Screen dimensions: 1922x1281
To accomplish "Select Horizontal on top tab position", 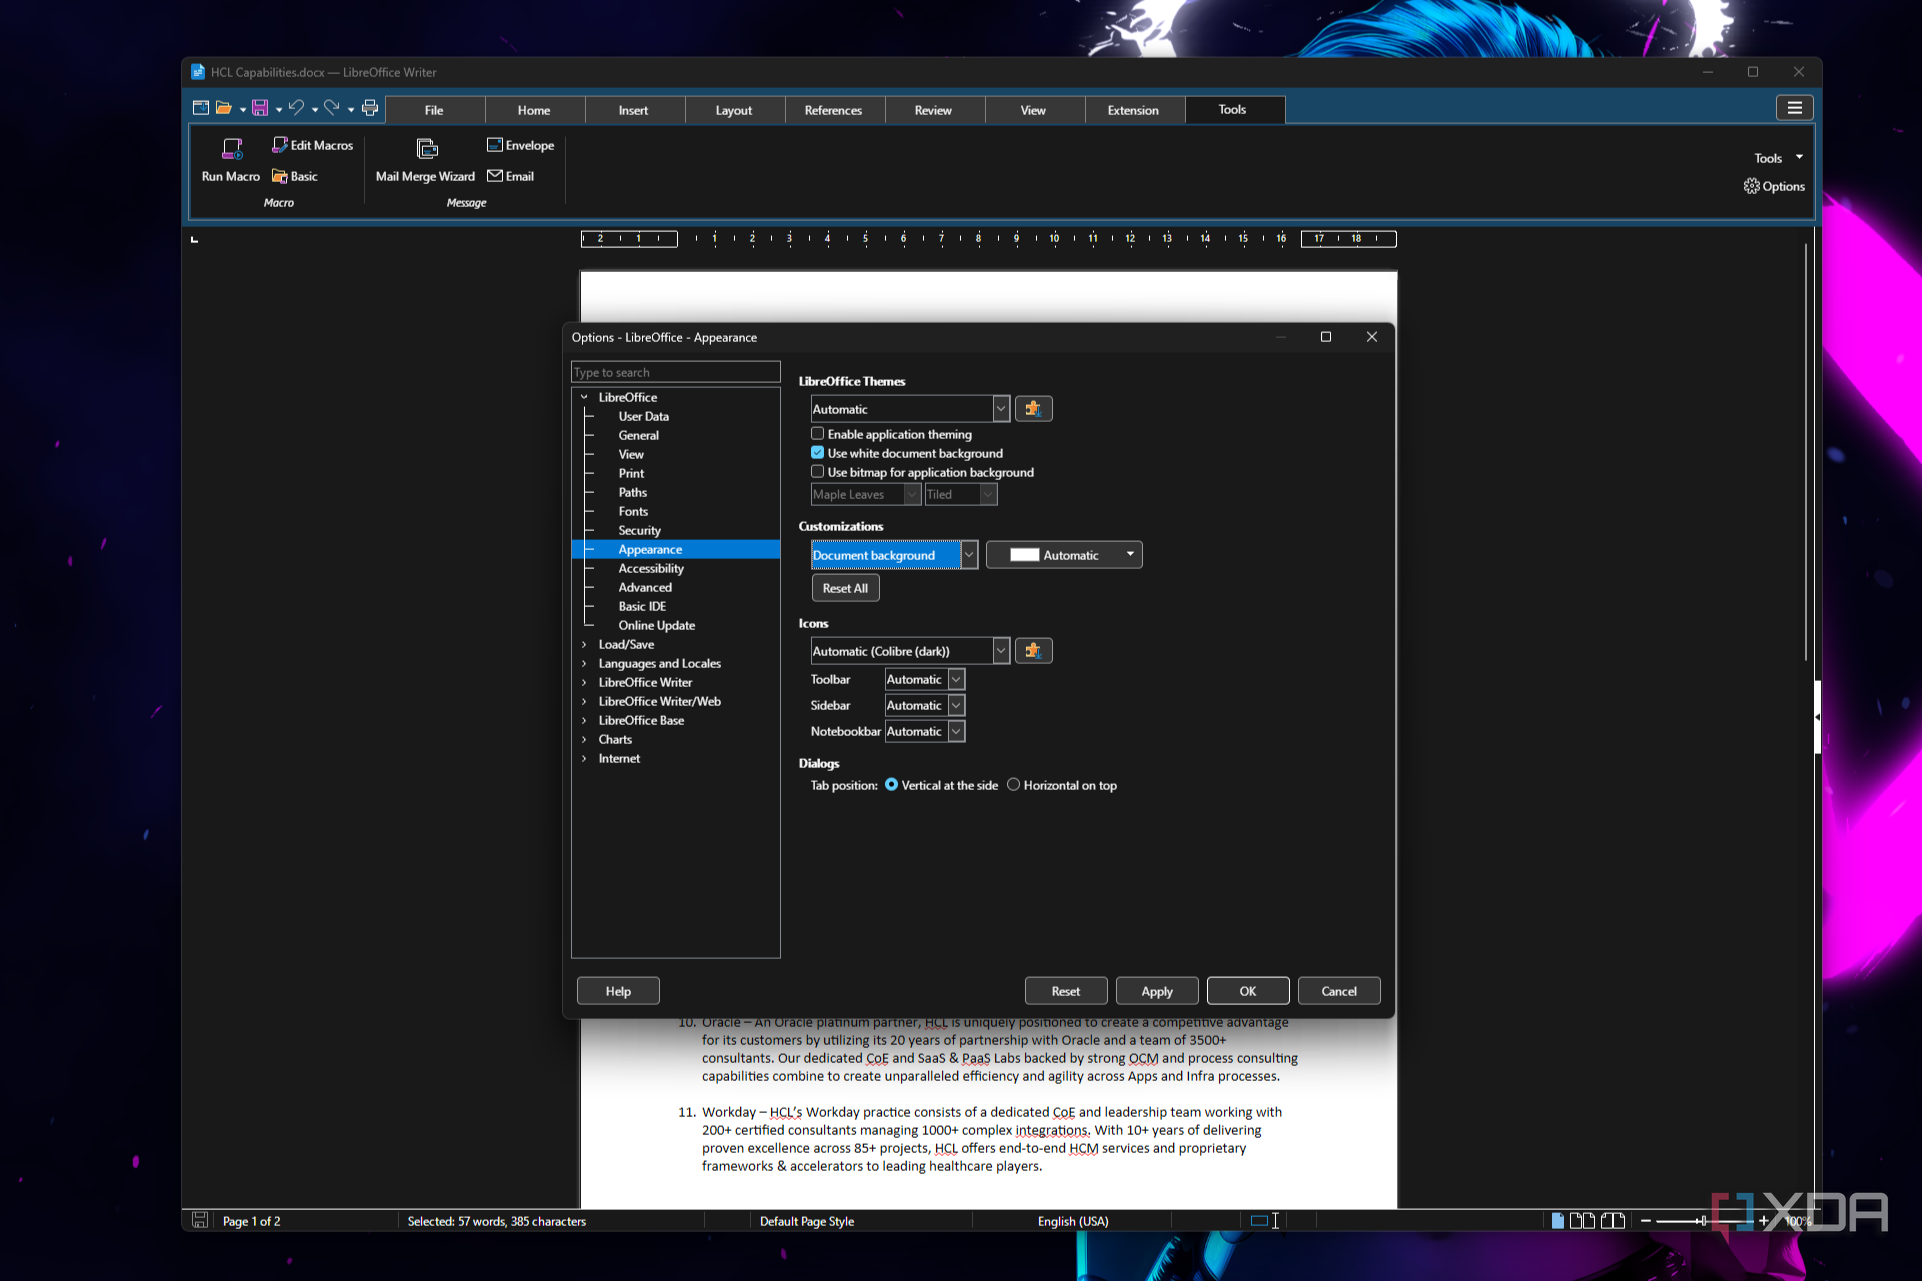I will (x=1013, y=785).
